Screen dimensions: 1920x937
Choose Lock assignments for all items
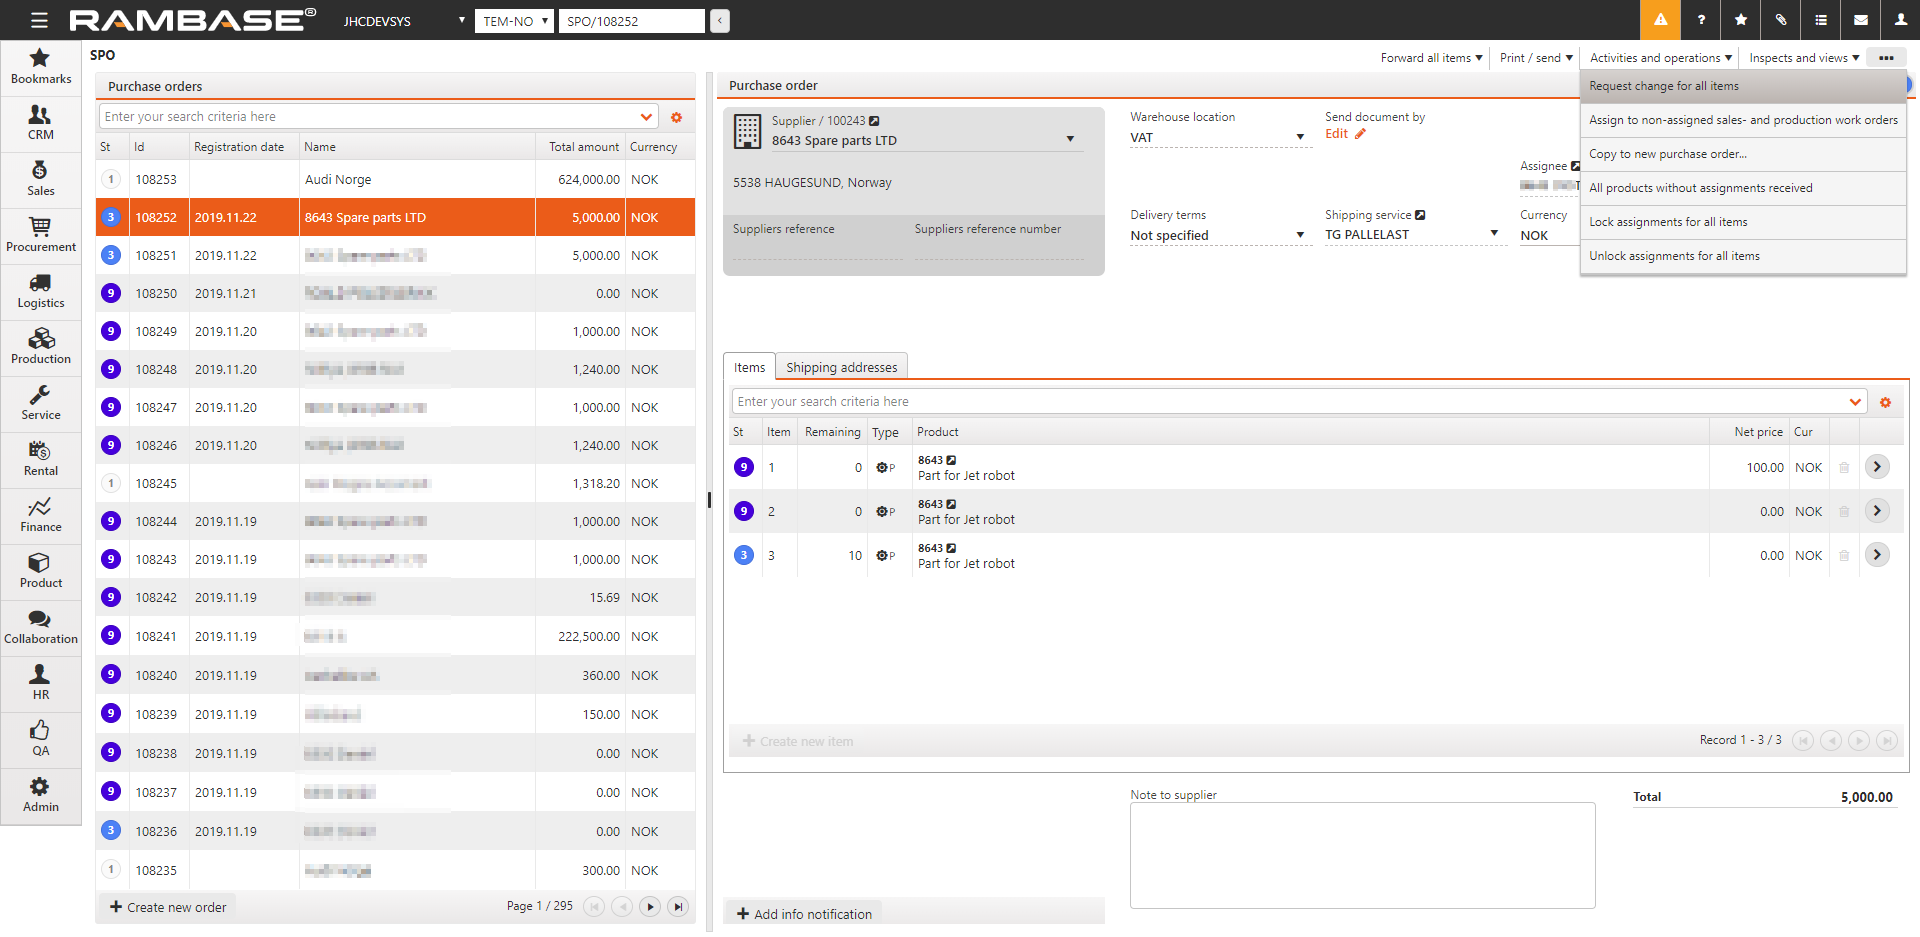click(x=1667, y=222)
